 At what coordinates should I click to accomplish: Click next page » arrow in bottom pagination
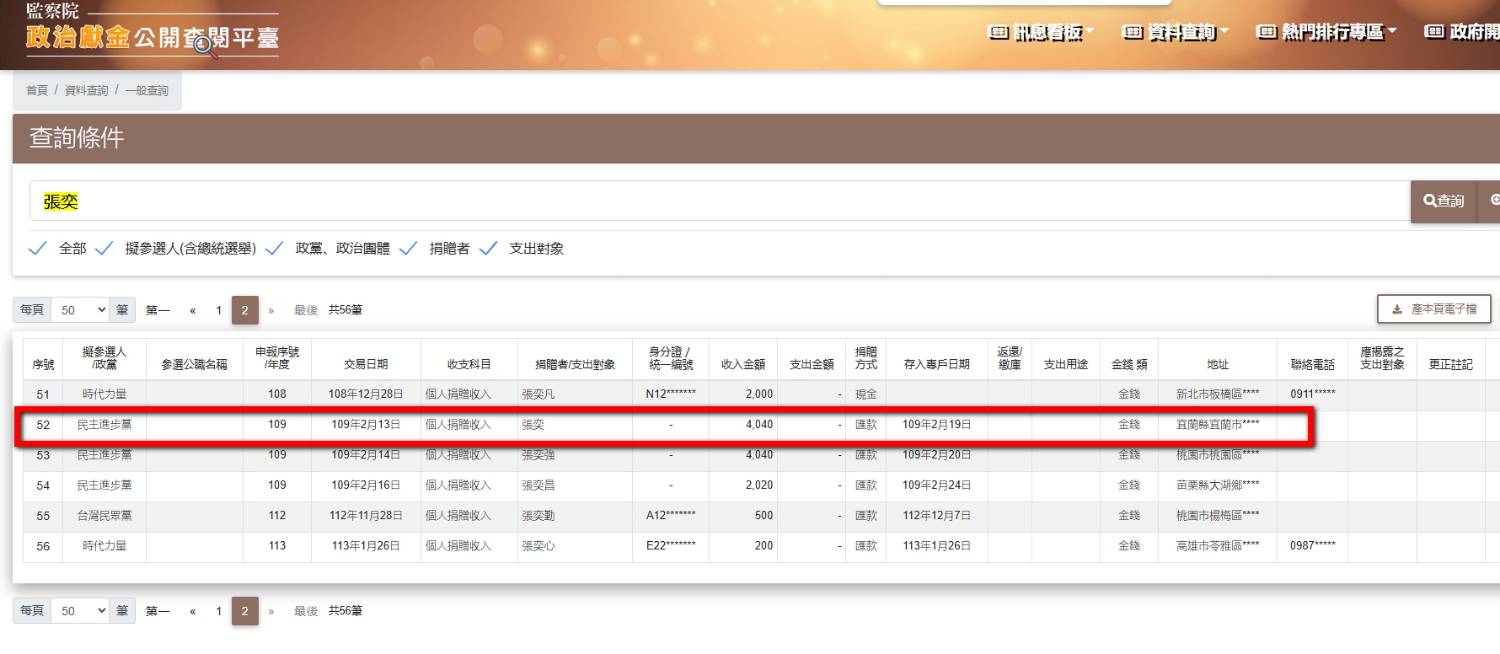[x=271, y=610]
